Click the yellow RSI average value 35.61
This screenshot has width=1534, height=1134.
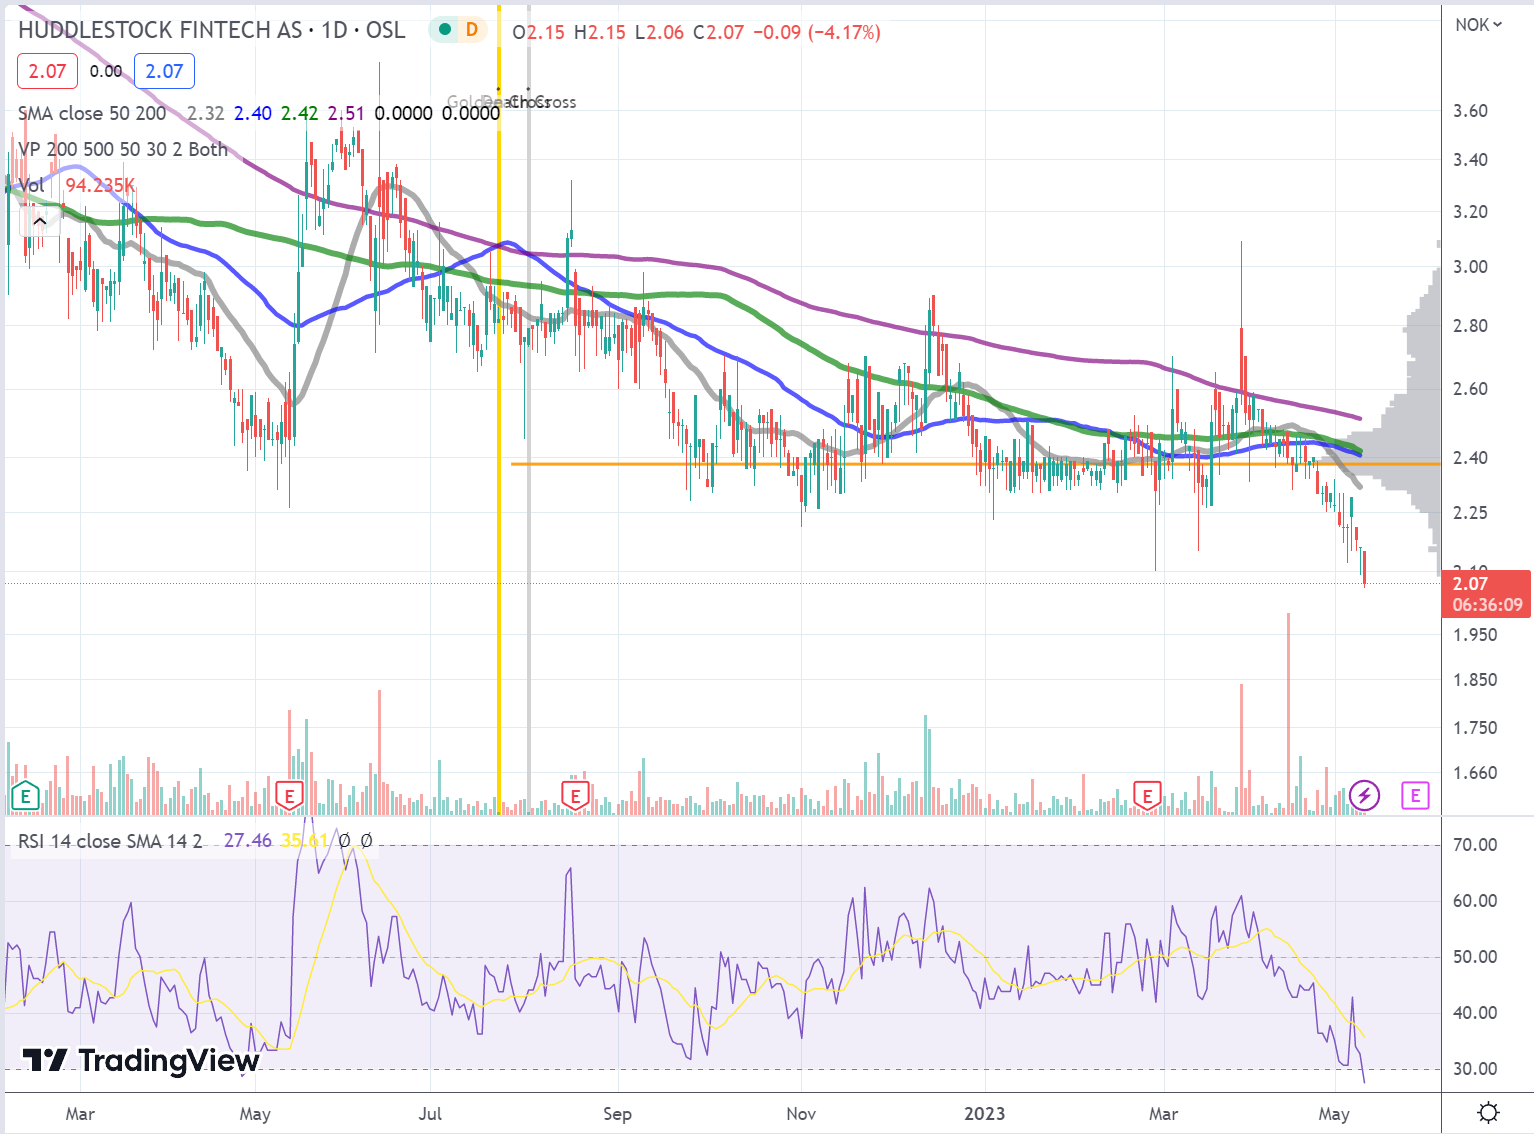pos(304,841)
